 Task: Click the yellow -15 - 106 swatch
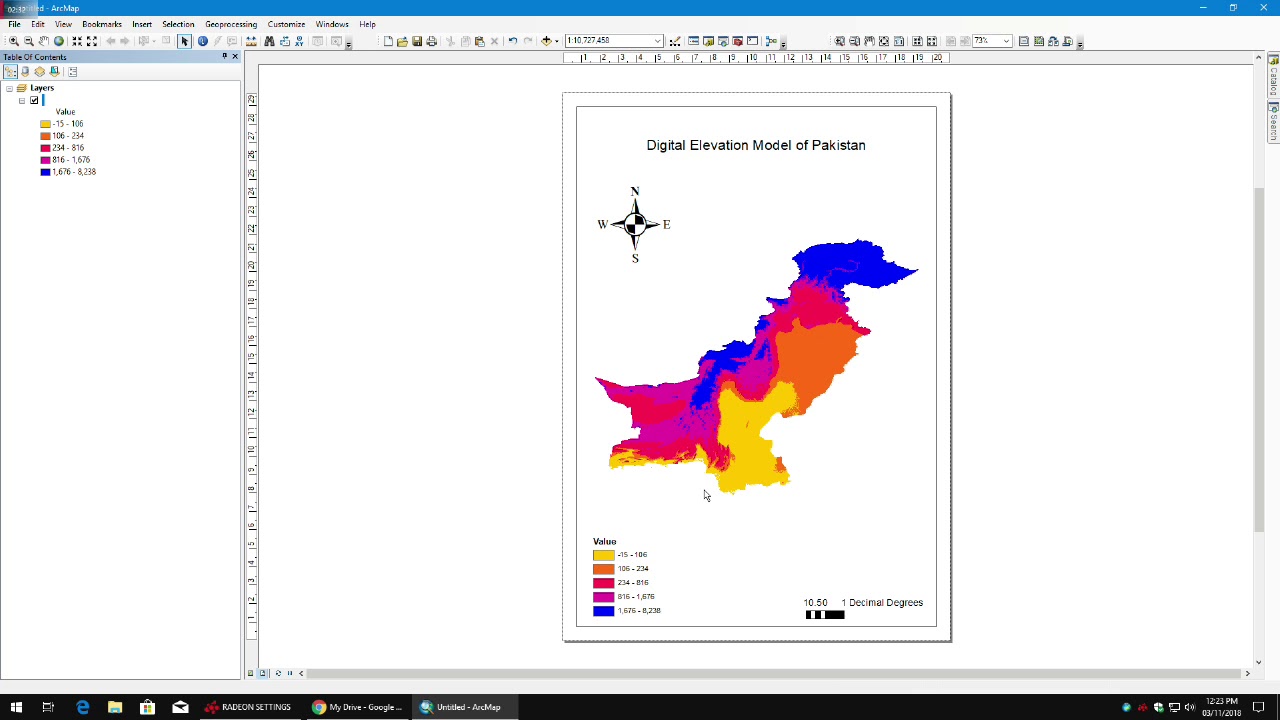tap(45, 124)
